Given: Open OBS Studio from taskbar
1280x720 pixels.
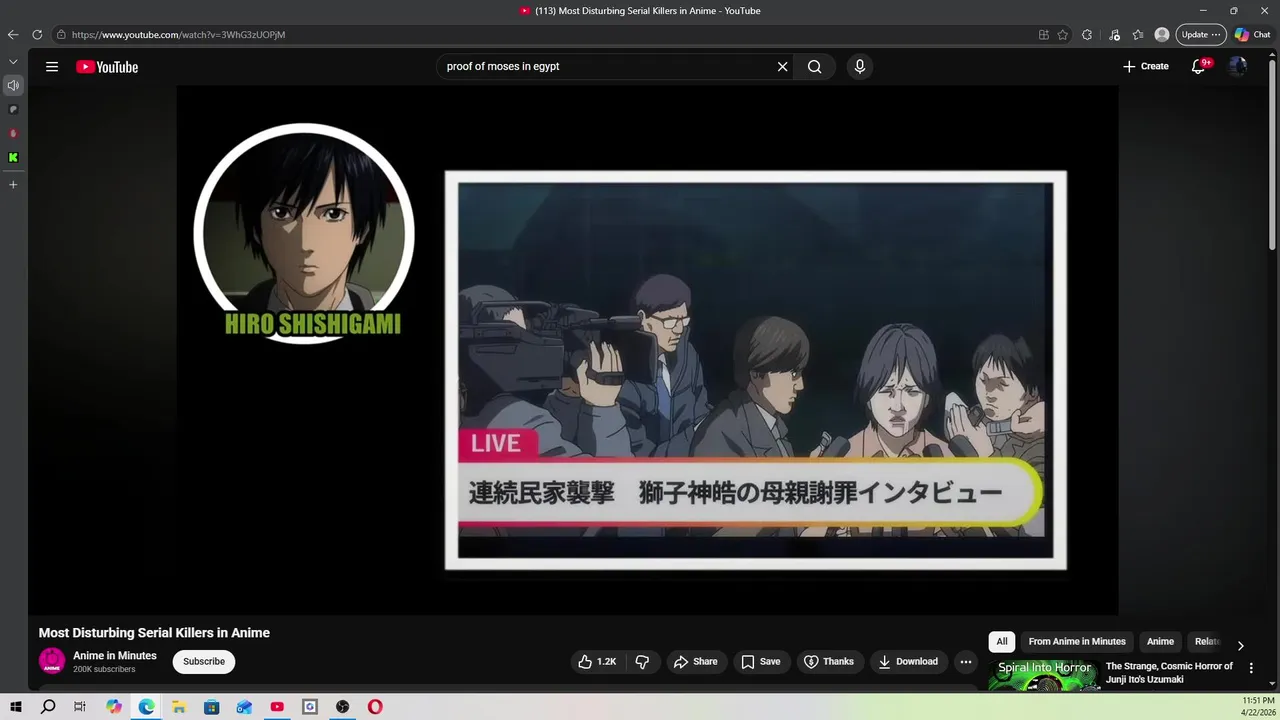Looking at the screenshot, I should [x=343, y=707].
